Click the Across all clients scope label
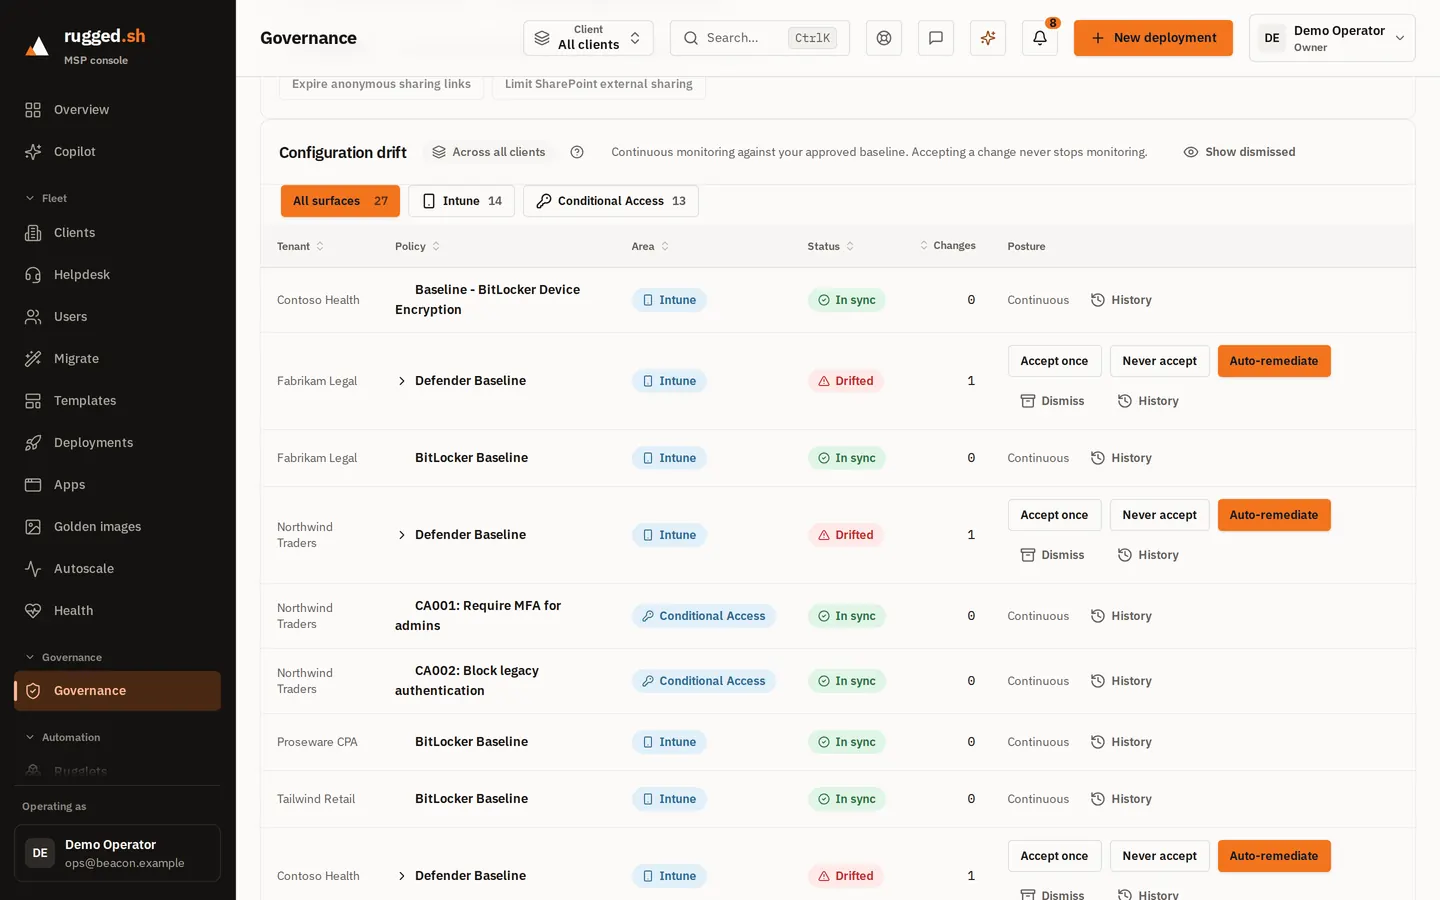 click(x=489, y=152)
